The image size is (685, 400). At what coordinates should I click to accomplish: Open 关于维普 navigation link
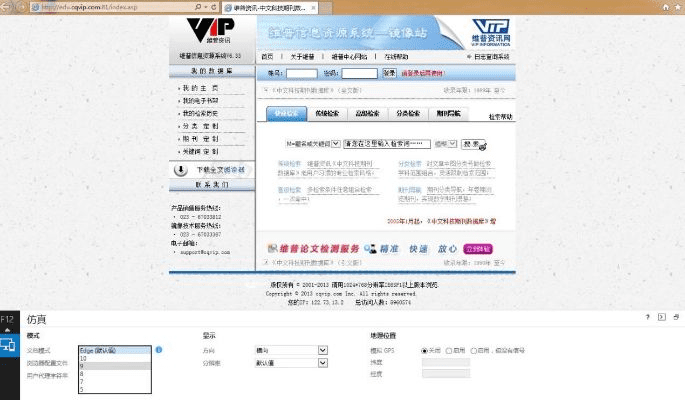[302, 57]
